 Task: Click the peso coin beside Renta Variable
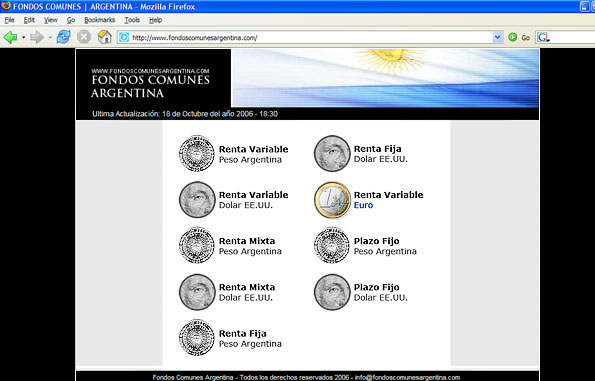[197, 153]
